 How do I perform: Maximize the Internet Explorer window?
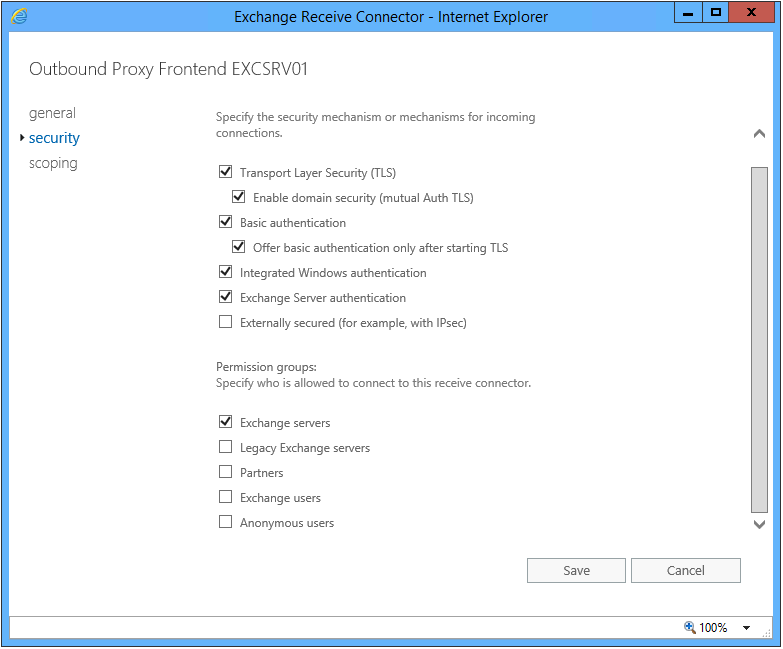(716, 12)
